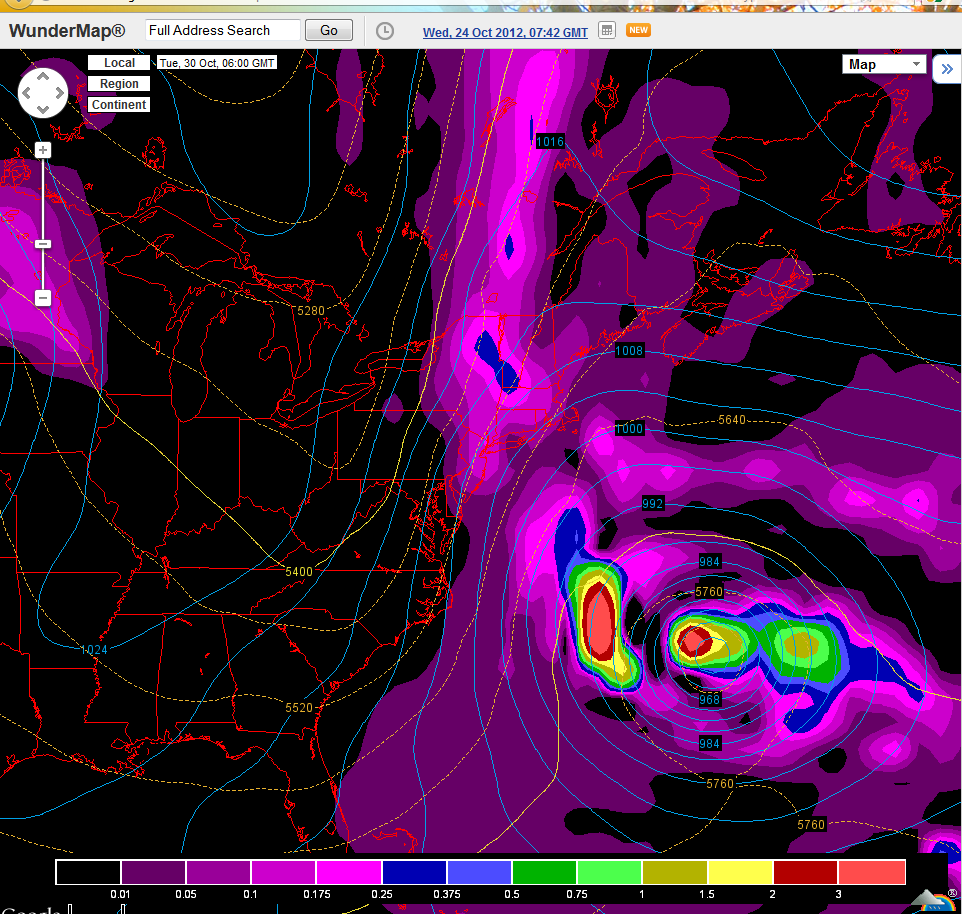Viewport: 962px width, 914px height.
Task: Click the orange NEW badge
Action: pos(638,30)
